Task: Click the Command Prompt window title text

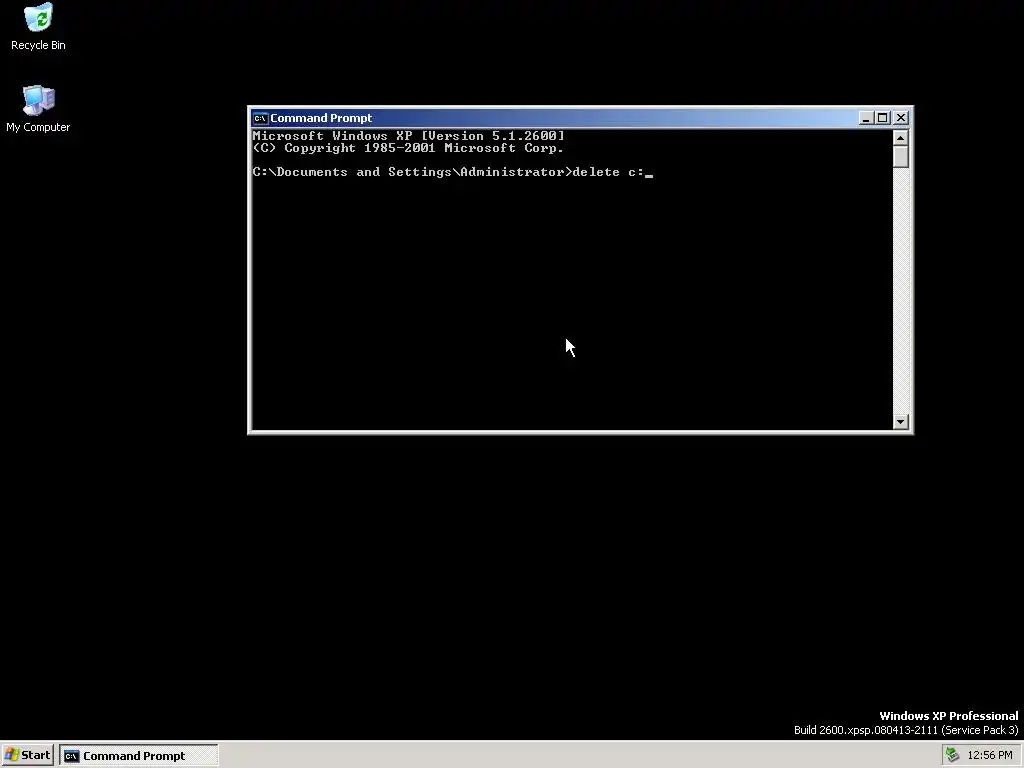Action: (x=321, y=118)
